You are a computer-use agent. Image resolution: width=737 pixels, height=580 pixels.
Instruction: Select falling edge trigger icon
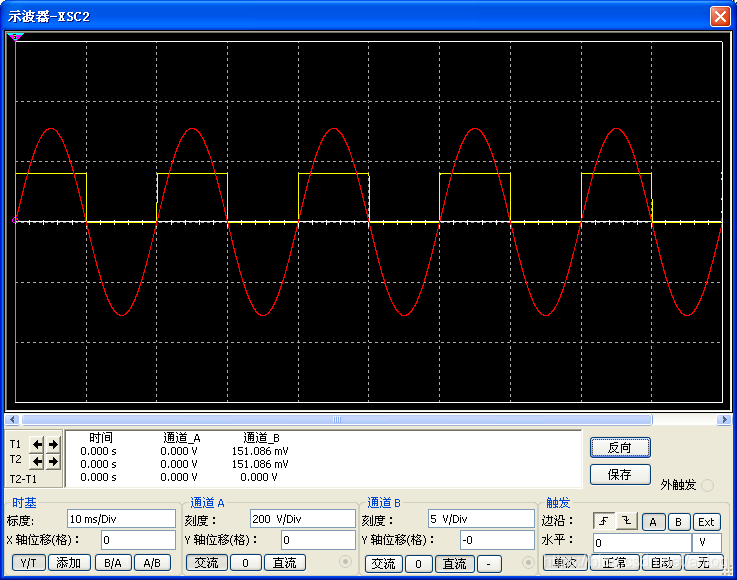[627, 521]
